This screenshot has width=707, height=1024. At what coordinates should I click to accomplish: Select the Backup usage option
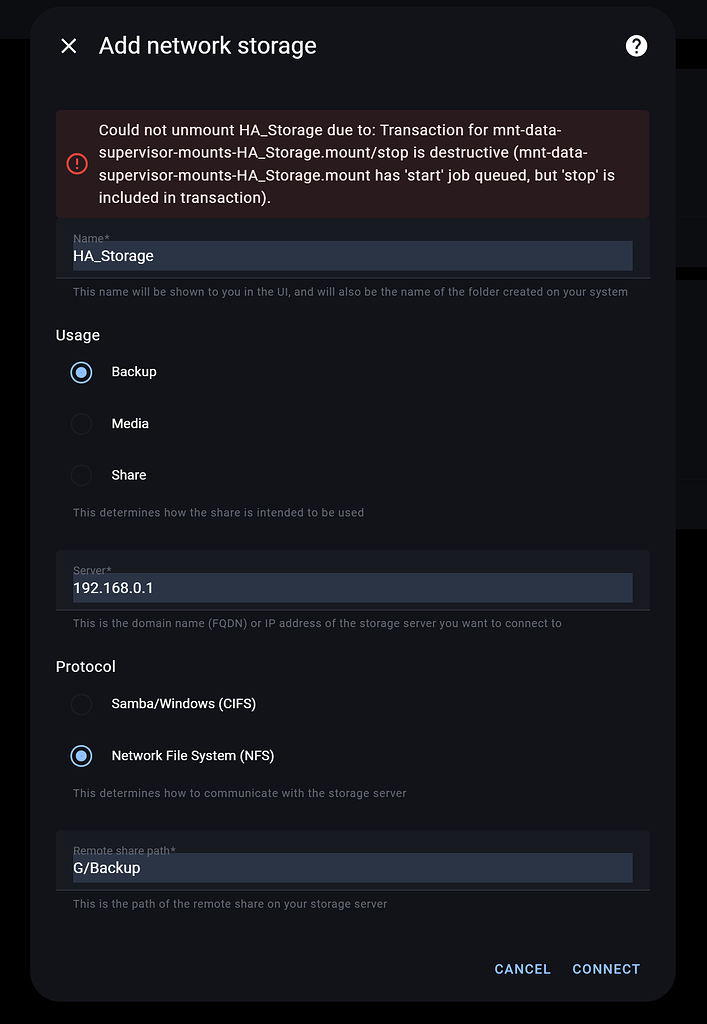point(81,372)
